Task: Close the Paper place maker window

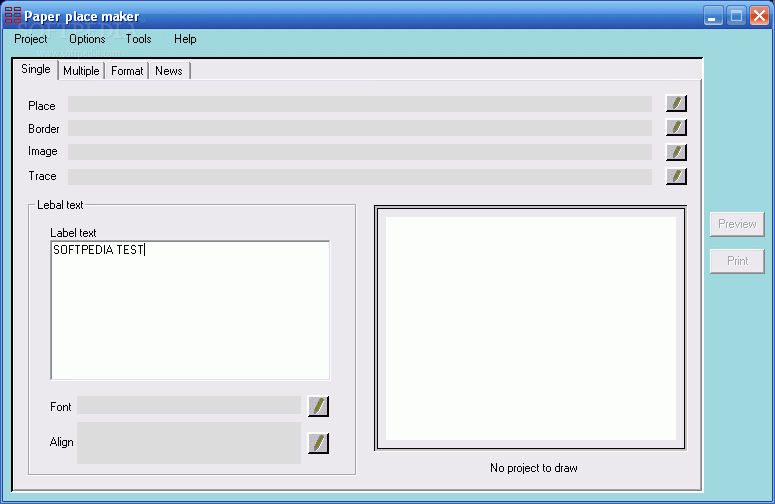Action: 759,16
